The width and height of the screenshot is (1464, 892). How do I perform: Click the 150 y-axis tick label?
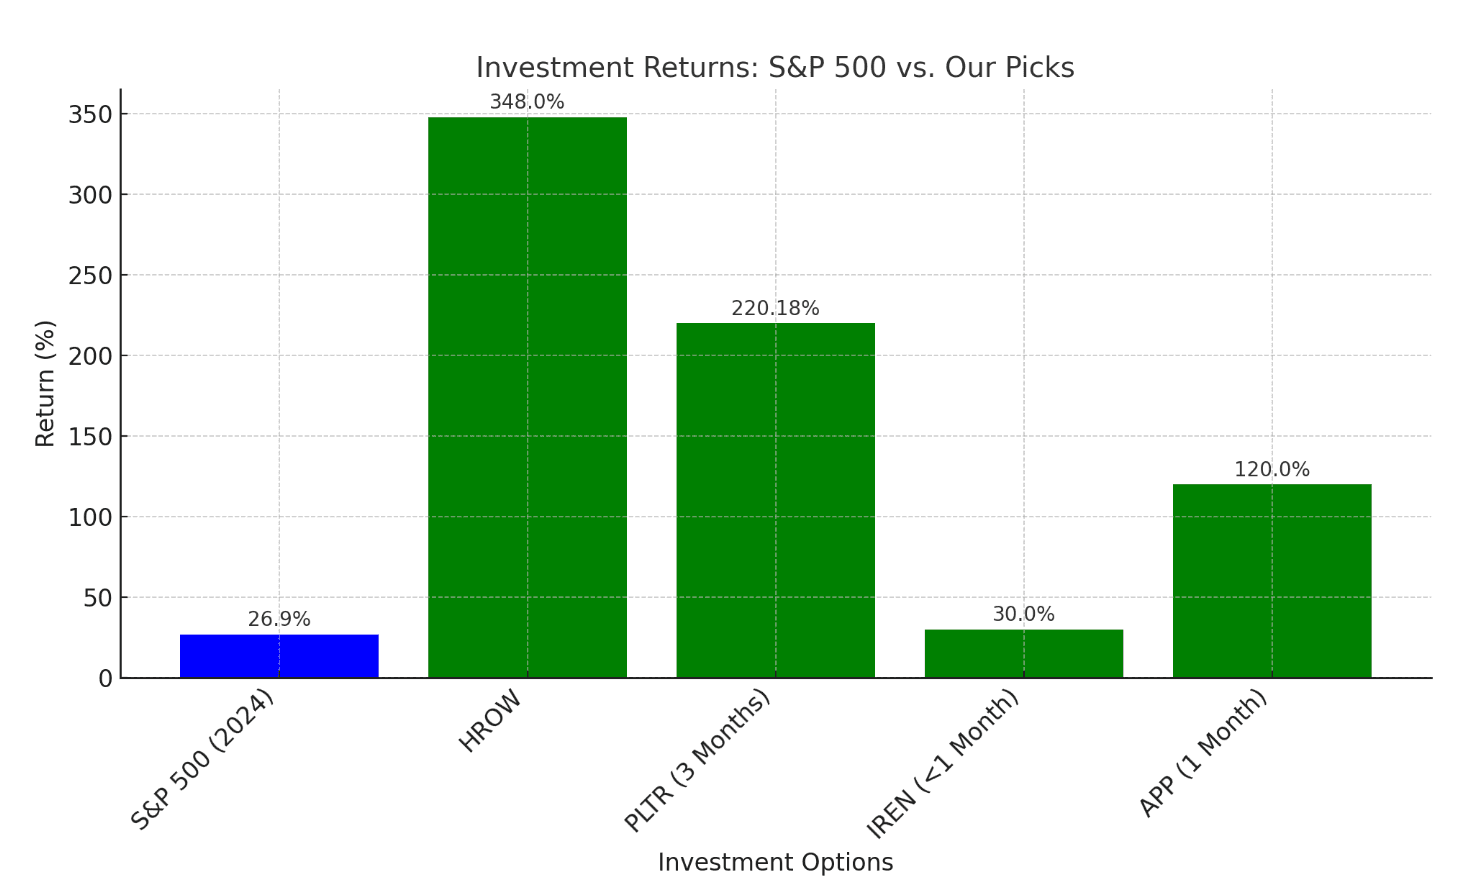click(90, 437)
